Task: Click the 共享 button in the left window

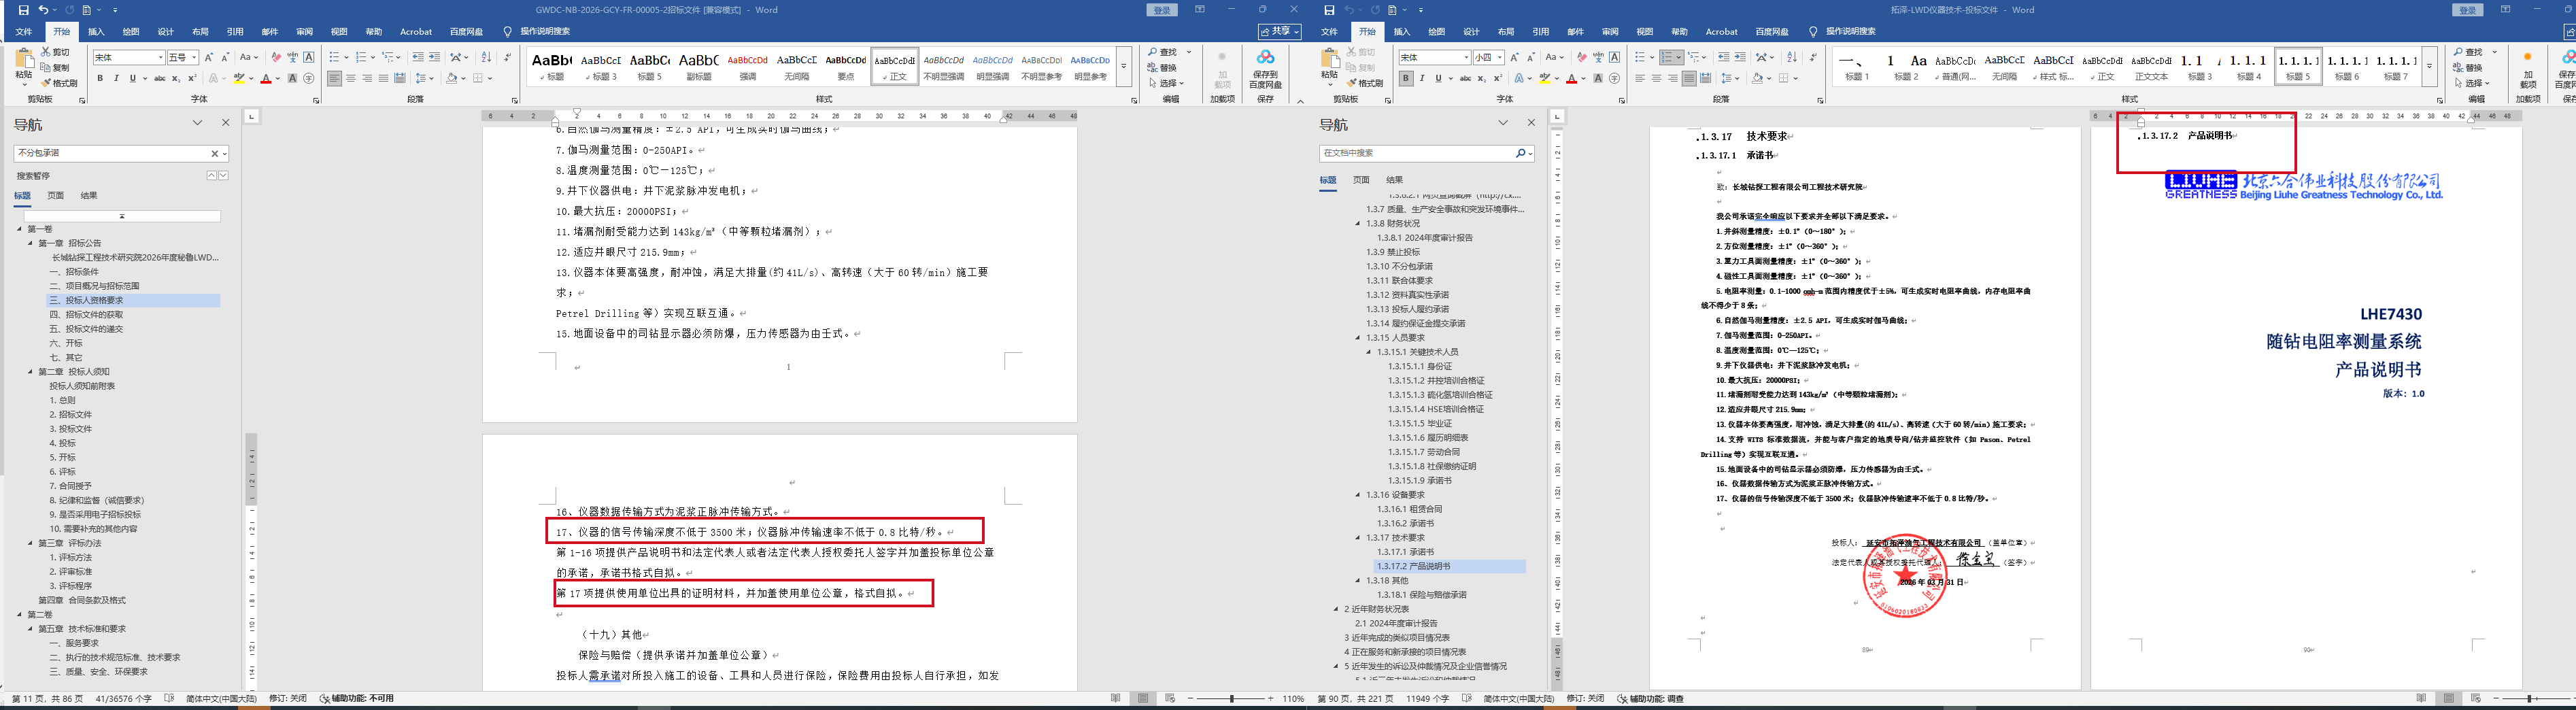Action: [x=1280, y=32]
